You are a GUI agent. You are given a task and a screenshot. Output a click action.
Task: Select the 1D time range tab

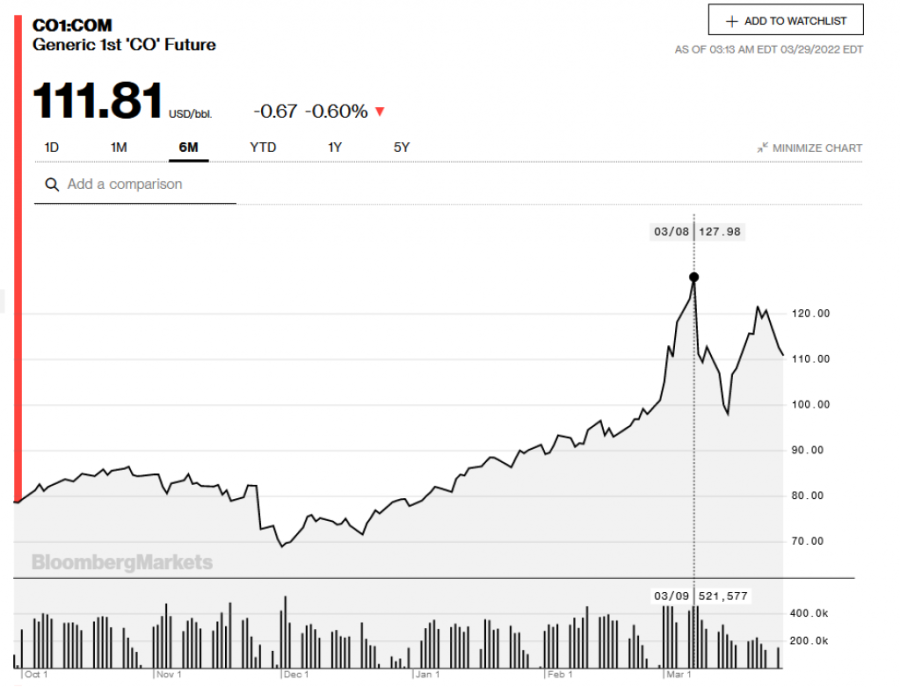pos(52,148)
